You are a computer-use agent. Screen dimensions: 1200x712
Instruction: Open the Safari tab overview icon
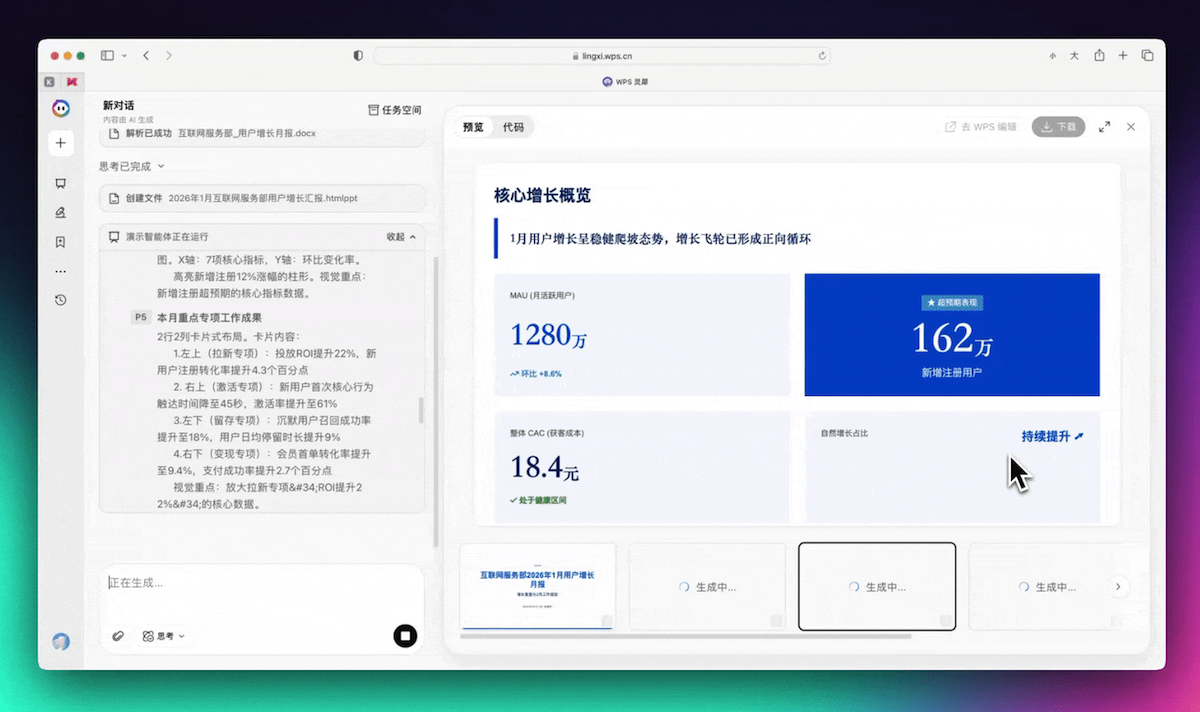tap(1147, 56)
